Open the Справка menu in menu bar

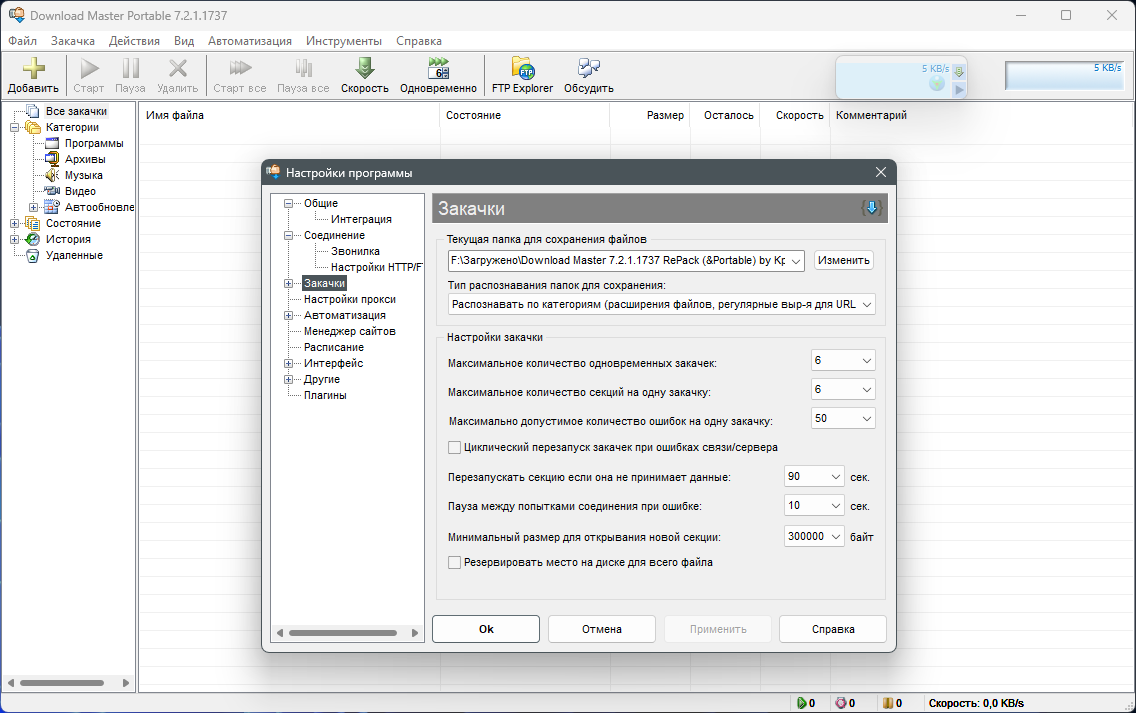click(x=419, y=41)
